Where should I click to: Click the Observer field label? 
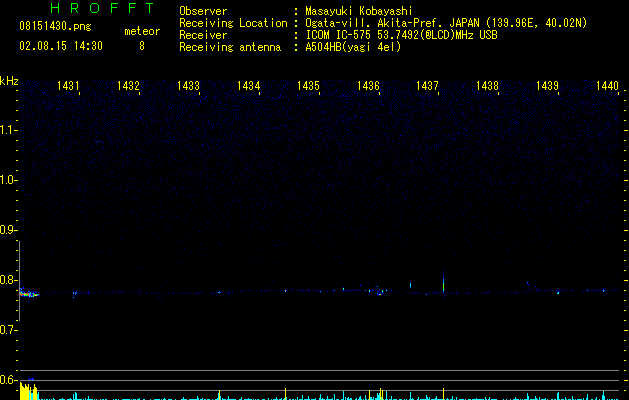pyautogui.click(x=203, y=11)
